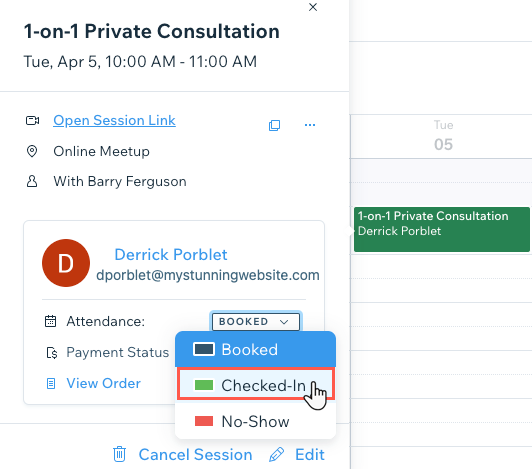Screen dimensions: 532x469
Task: Click the chevron arrow in BOOKED dropdown
Action: (284, 322)
